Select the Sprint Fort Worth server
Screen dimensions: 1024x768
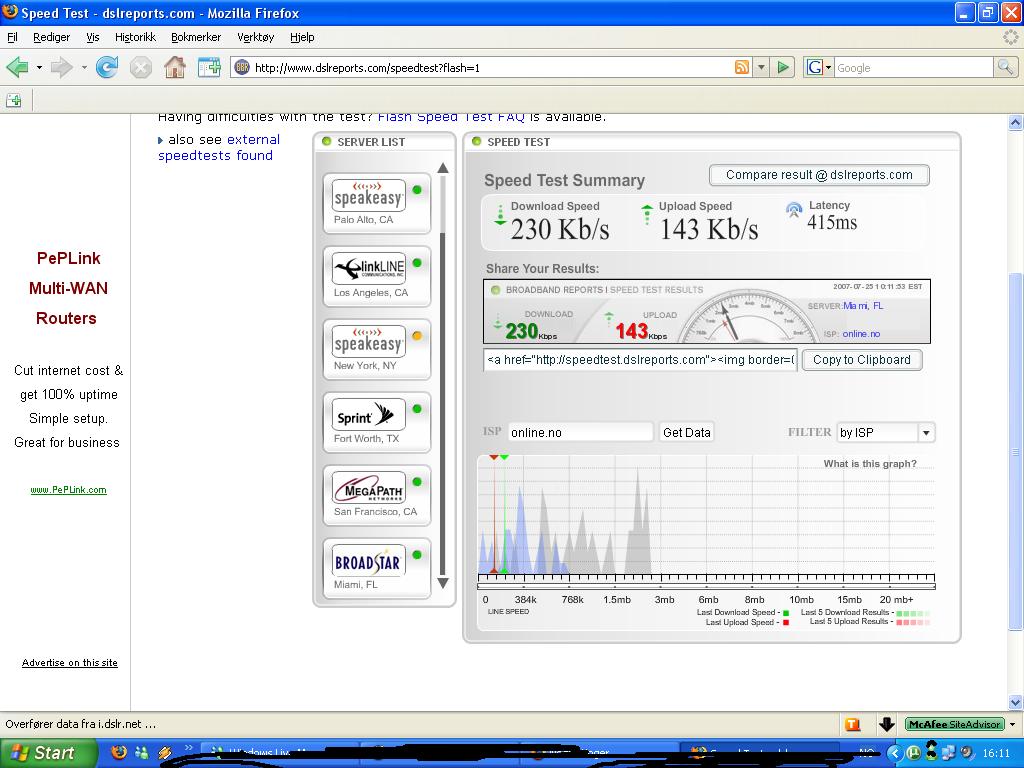click(377, 422)
